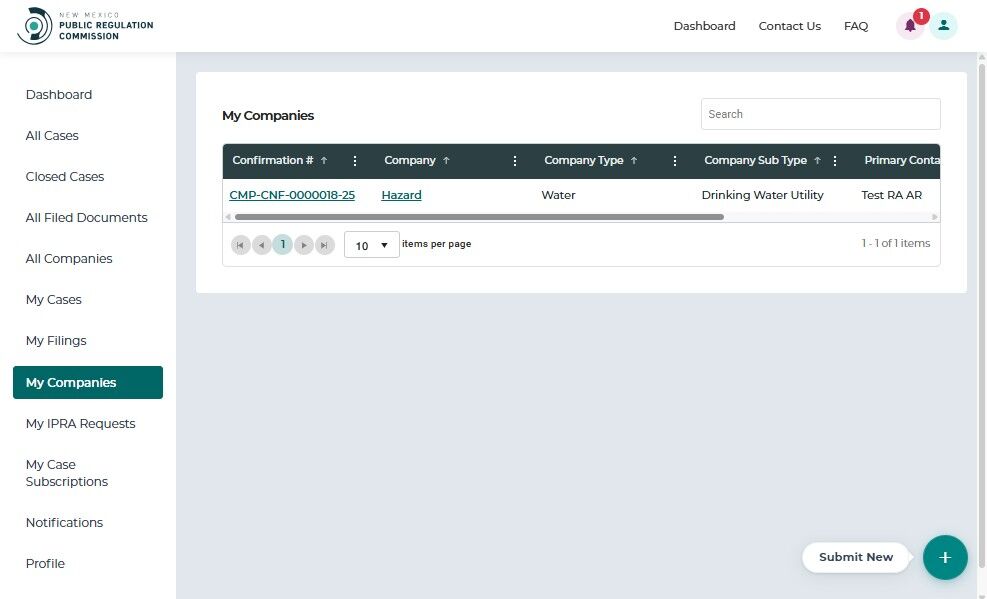This screenshot has height=599, width=987.
Task: Open Closed Cases in sidebar
Action: pyautogui.click(x=65, y=177)
